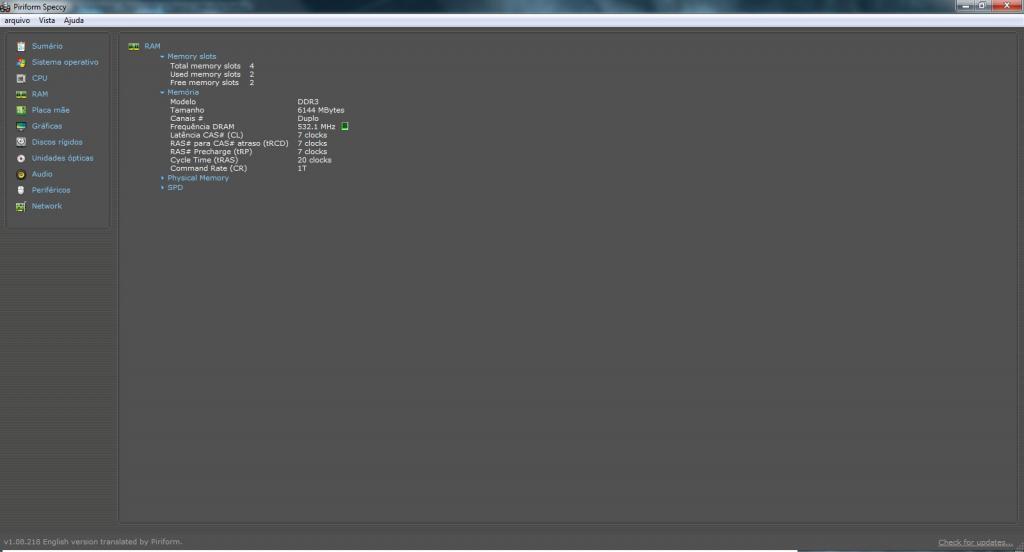Click the '20 clocks' value
Viewport: 1024px width, 552px height.
point(314,160)
